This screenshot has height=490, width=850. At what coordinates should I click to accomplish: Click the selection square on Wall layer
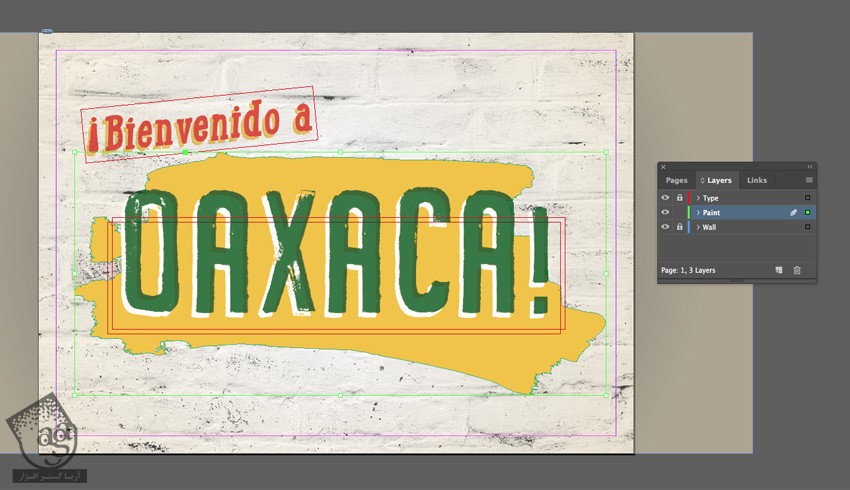click(808, 227)
